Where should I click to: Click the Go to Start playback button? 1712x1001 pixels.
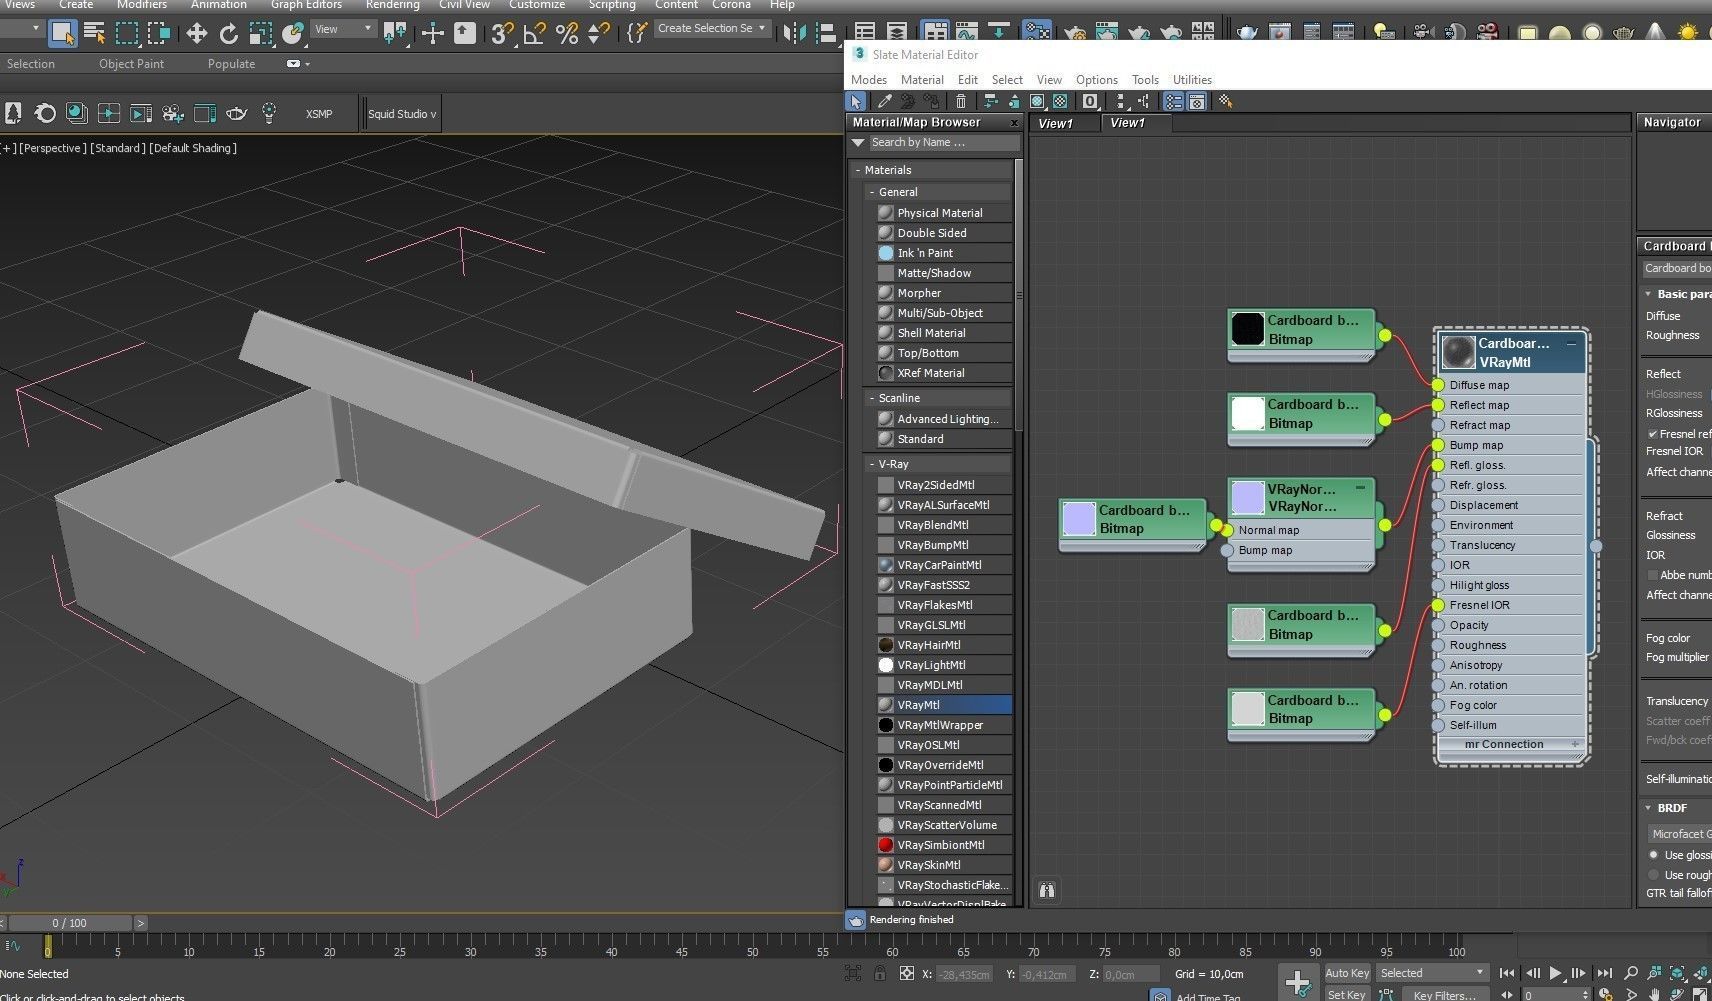1507,973
